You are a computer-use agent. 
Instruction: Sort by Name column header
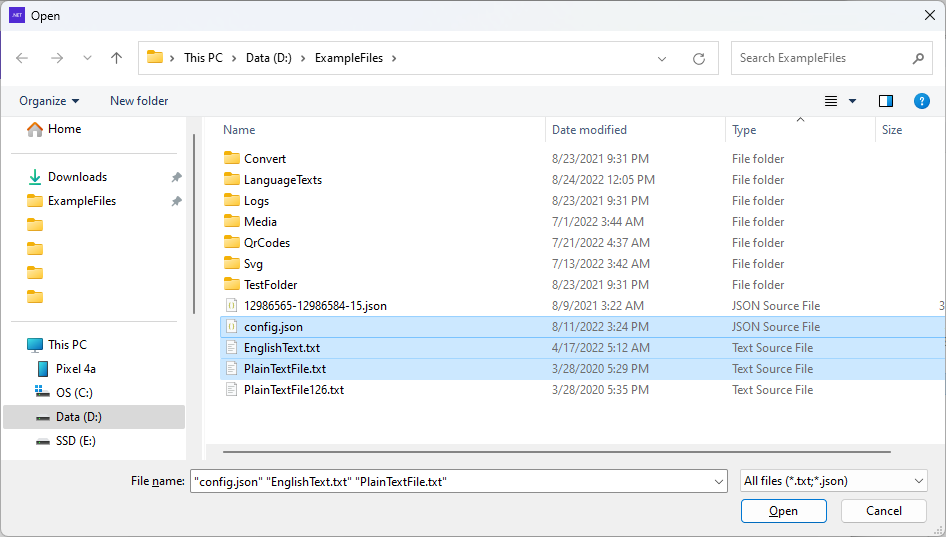coord(239,130)
